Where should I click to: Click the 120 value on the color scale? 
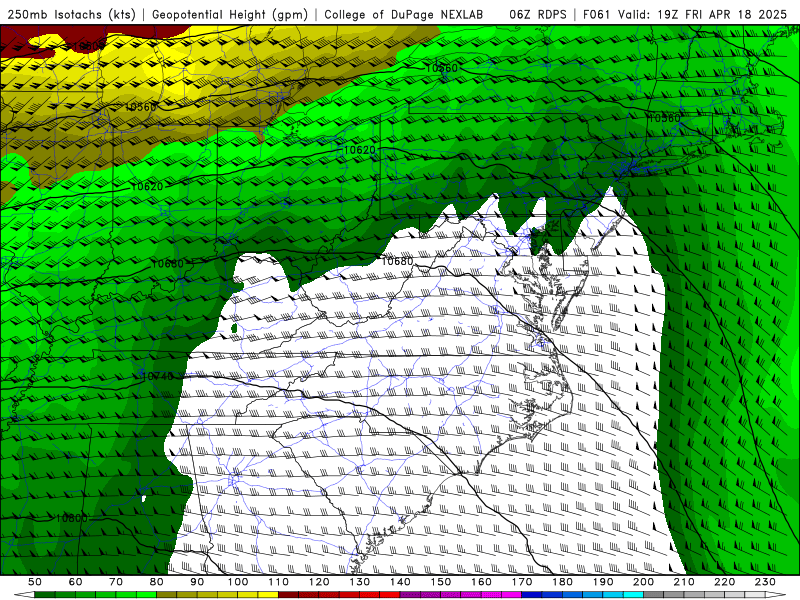click(x=319, y=582)
